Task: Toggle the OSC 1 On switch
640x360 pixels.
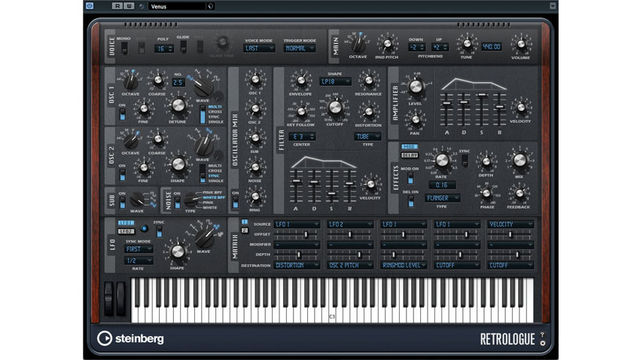Action: point(122,115)
